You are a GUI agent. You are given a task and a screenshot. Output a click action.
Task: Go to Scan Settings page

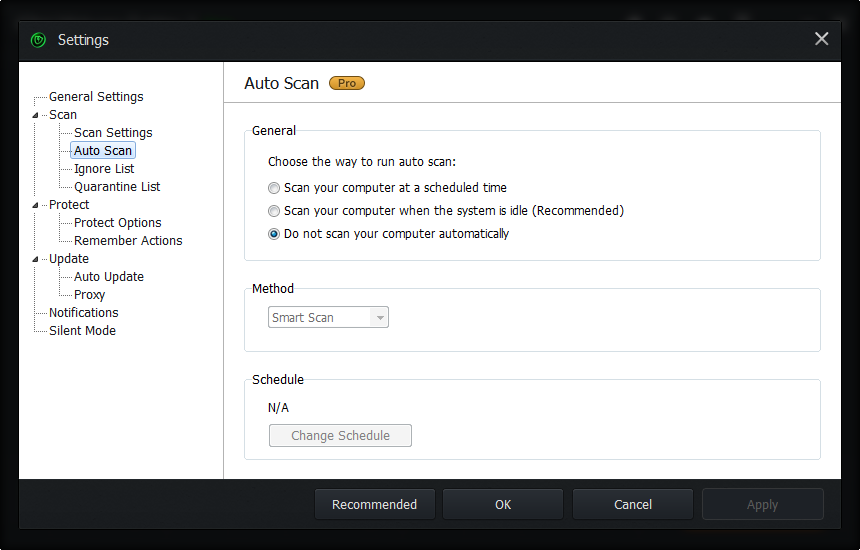[113, 133]
